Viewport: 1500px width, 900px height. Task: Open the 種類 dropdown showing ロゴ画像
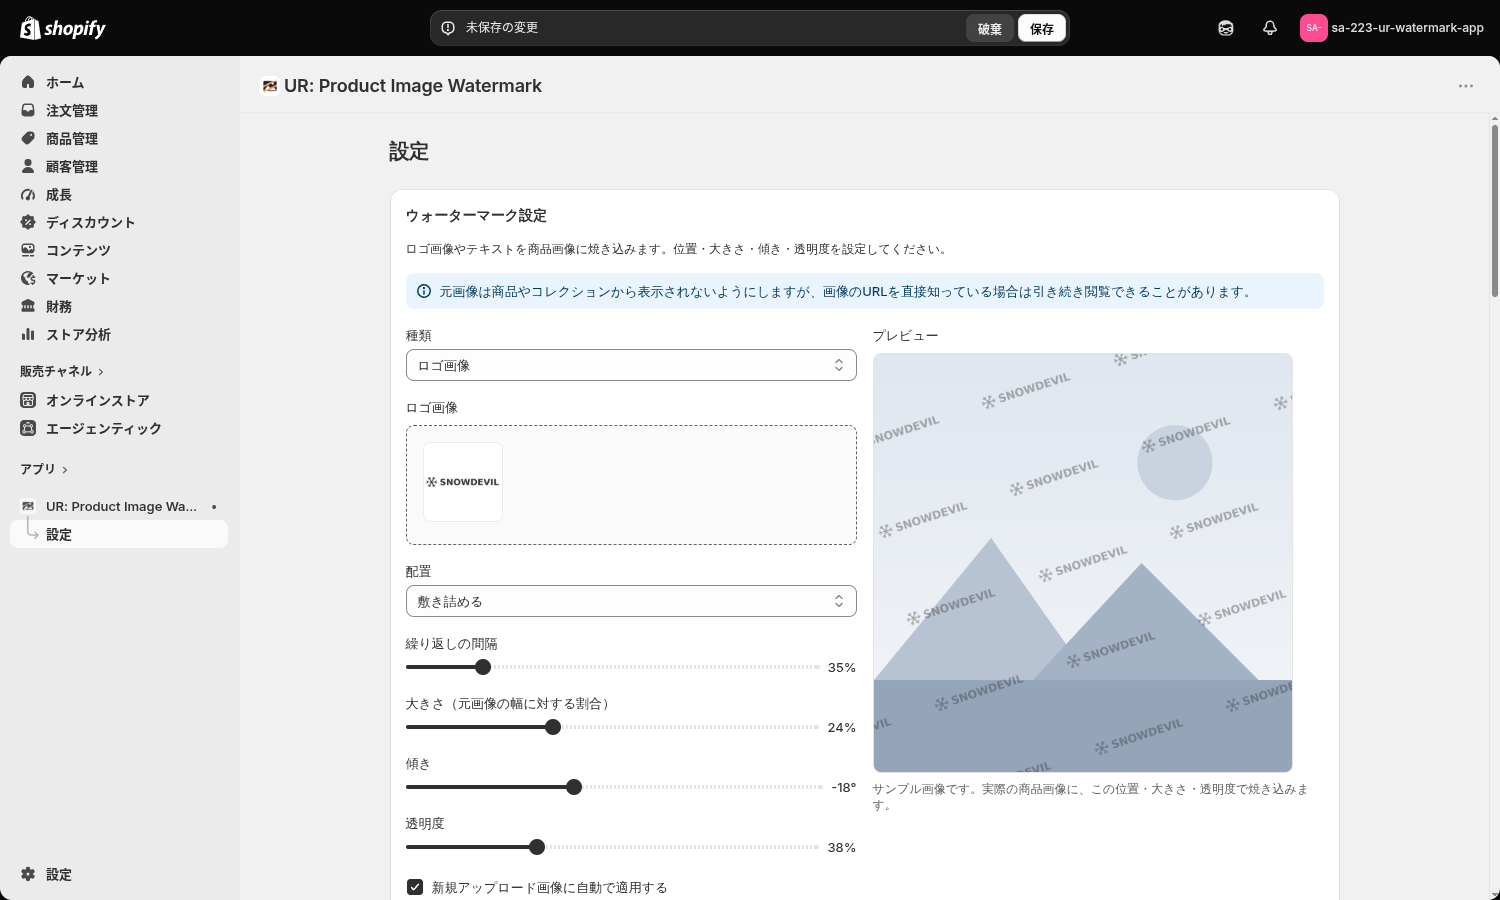(x=631, y=365)
